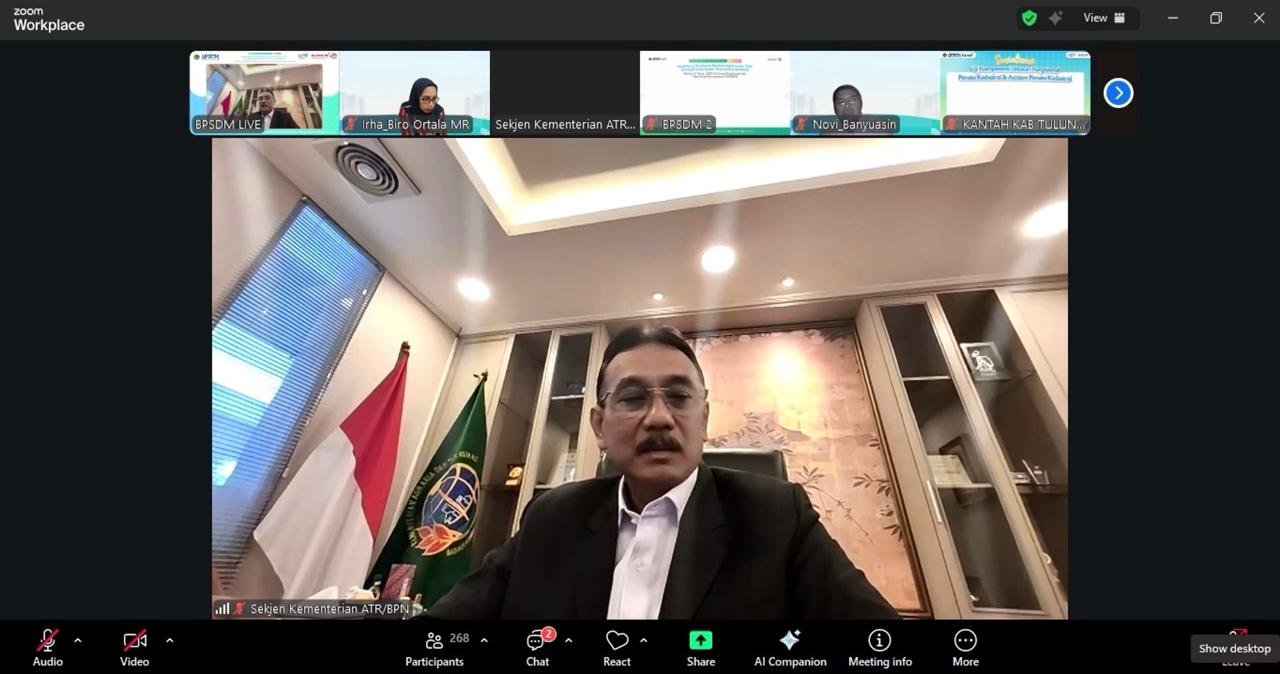This screenshot has height=674, width=1280.
Task: Open the Participants panel
Action: (434, 647)
